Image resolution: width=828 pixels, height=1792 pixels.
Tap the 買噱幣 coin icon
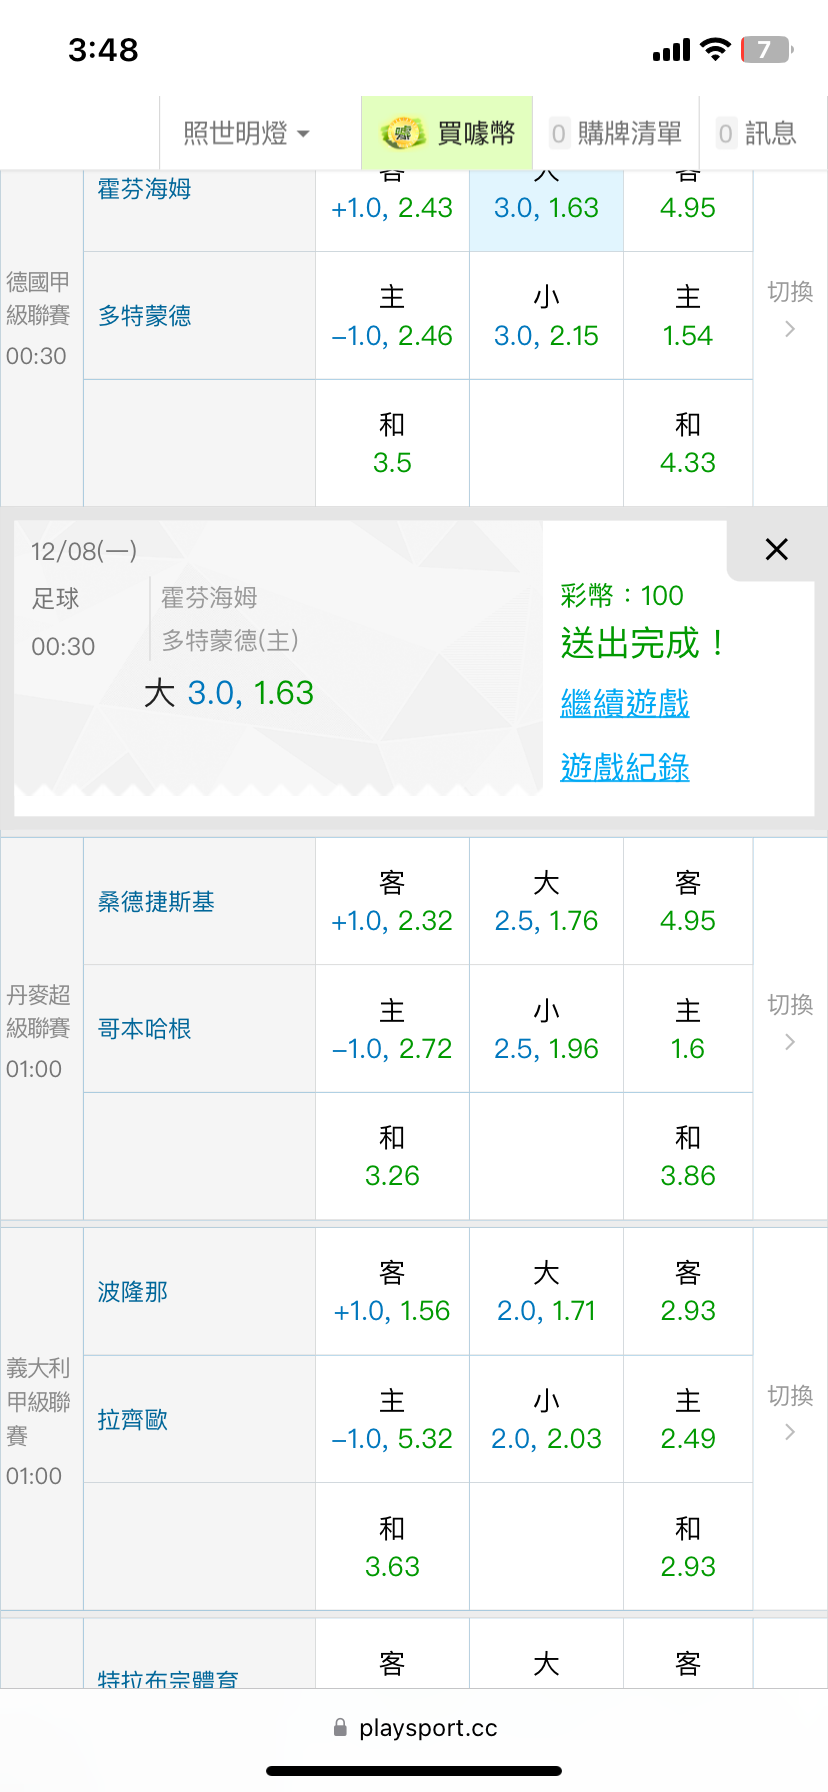(x=402, y=133)
